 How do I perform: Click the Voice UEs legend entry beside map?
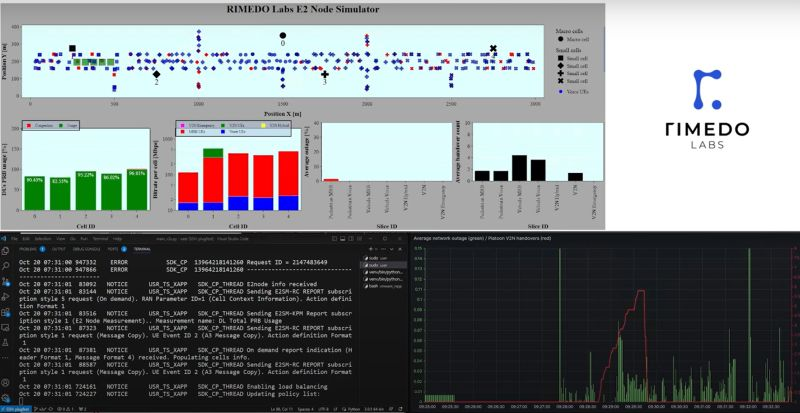573,91
